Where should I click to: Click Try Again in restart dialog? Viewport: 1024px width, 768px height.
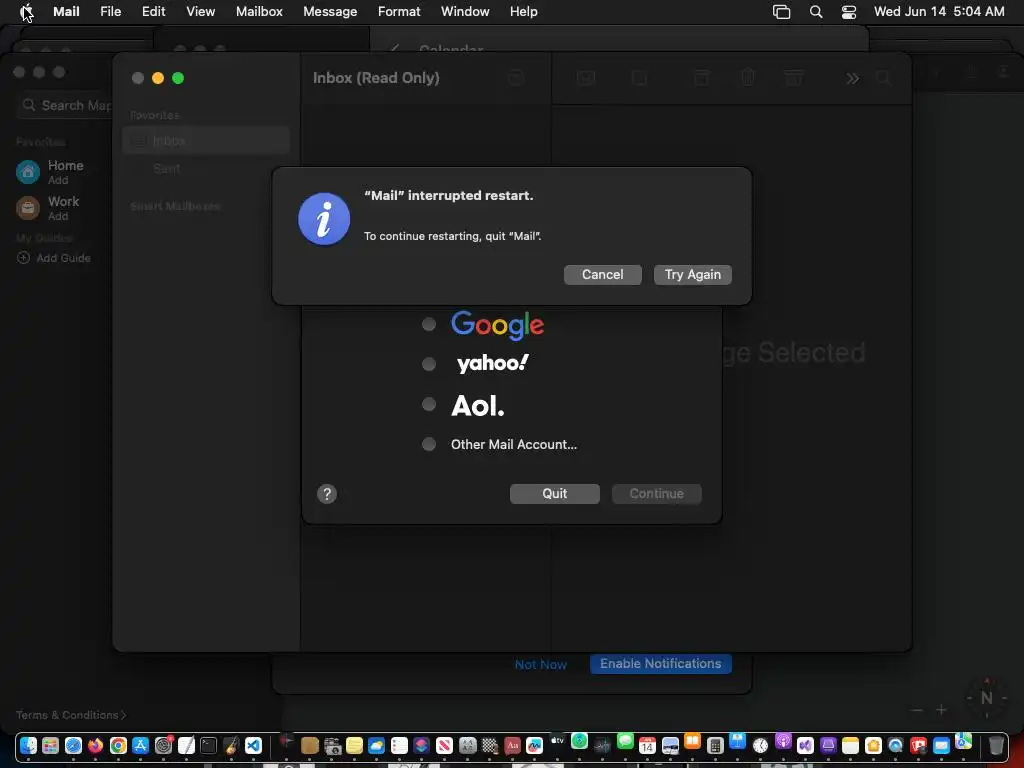[x=692, y=274]
